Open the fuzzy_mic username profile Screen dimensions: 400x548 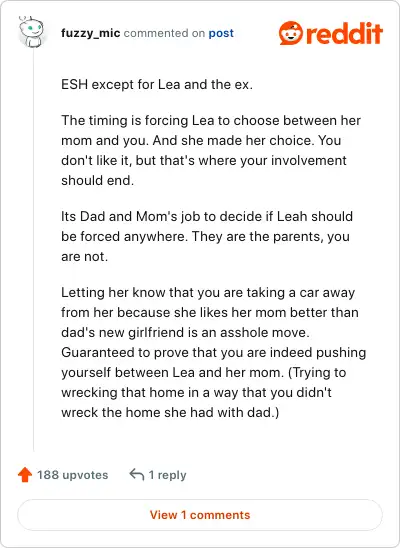pyautogui.click(x=90, y=33)
